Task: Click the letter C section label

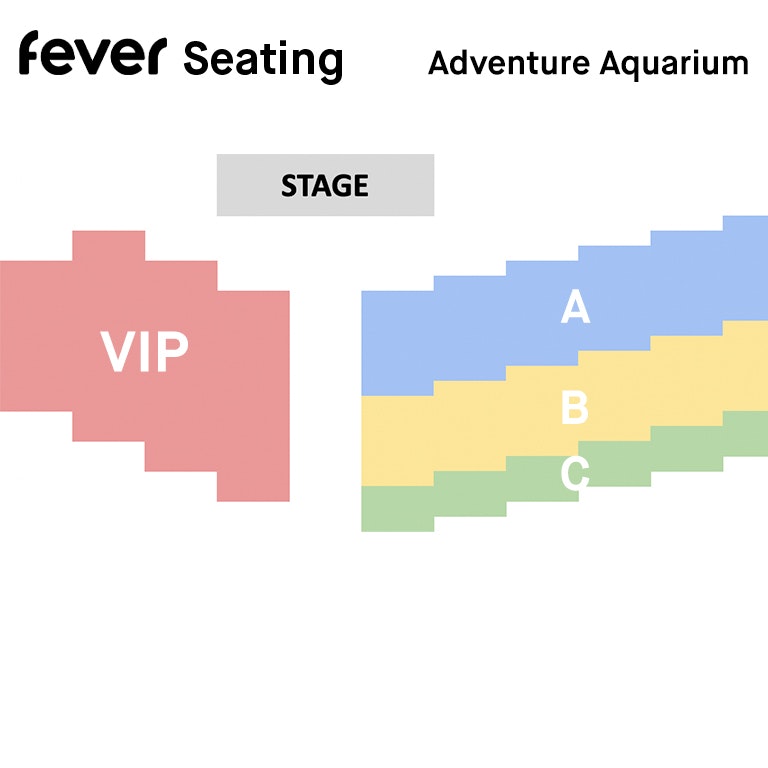Action: pos(574,472)
